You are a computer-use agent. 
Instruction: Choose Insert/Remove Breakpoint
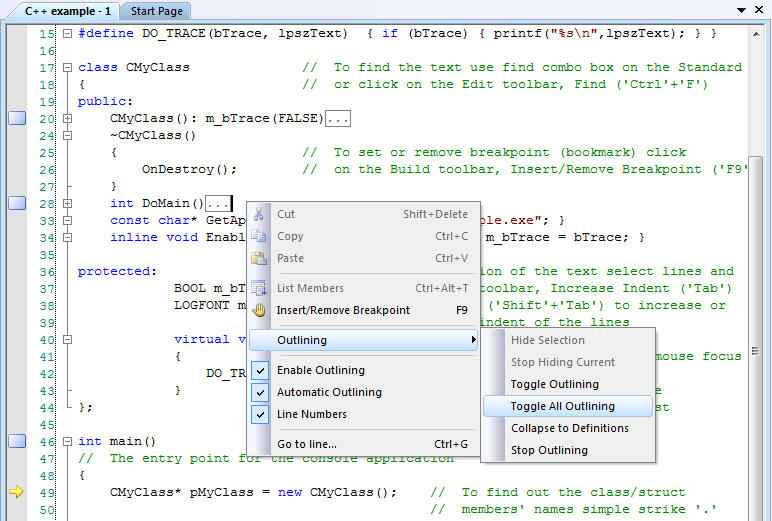point(363,310)
